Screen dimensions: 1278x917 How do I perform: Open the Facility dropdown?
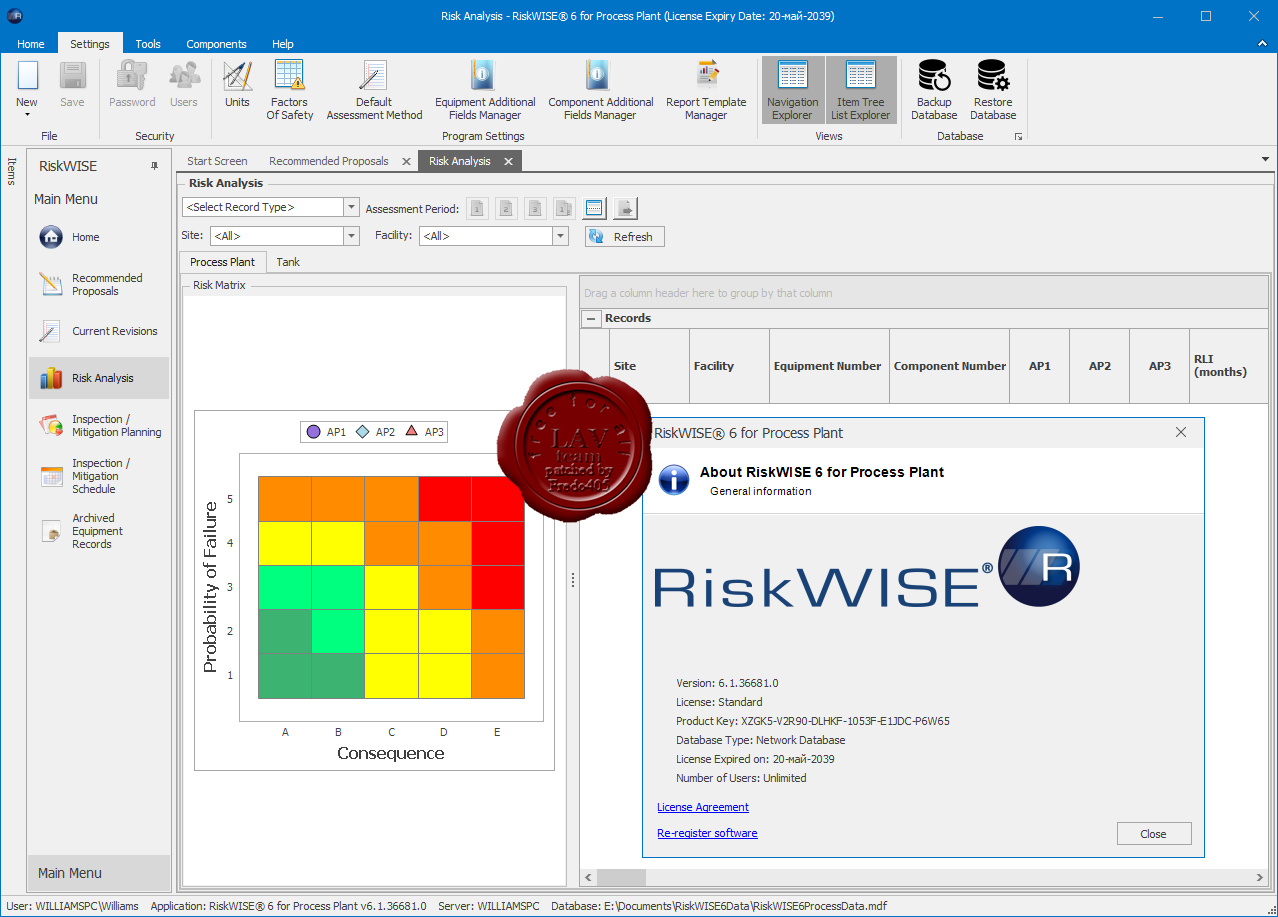pyautogui.click(x=560, y=236)
